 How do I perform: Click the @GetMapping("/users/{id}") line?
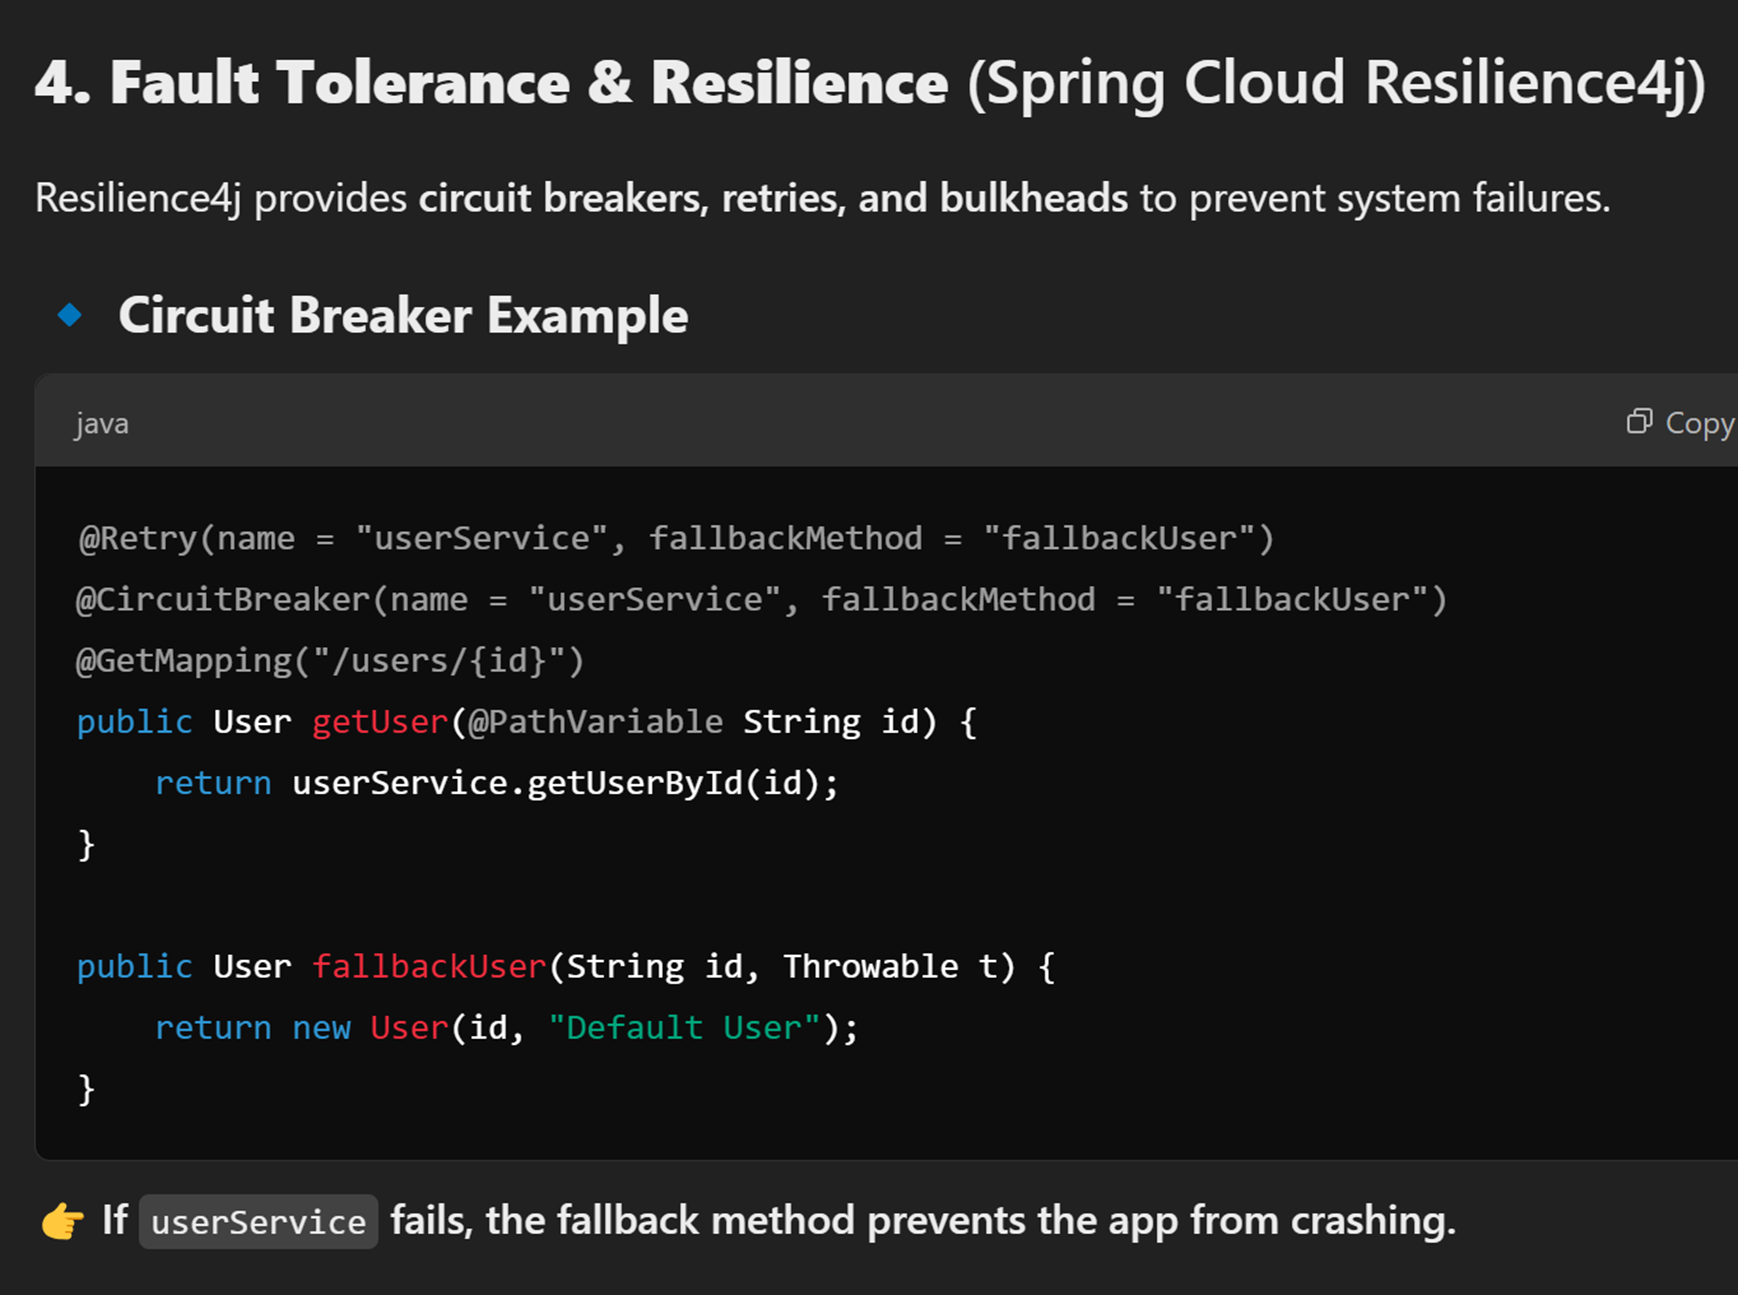(330, 660)
